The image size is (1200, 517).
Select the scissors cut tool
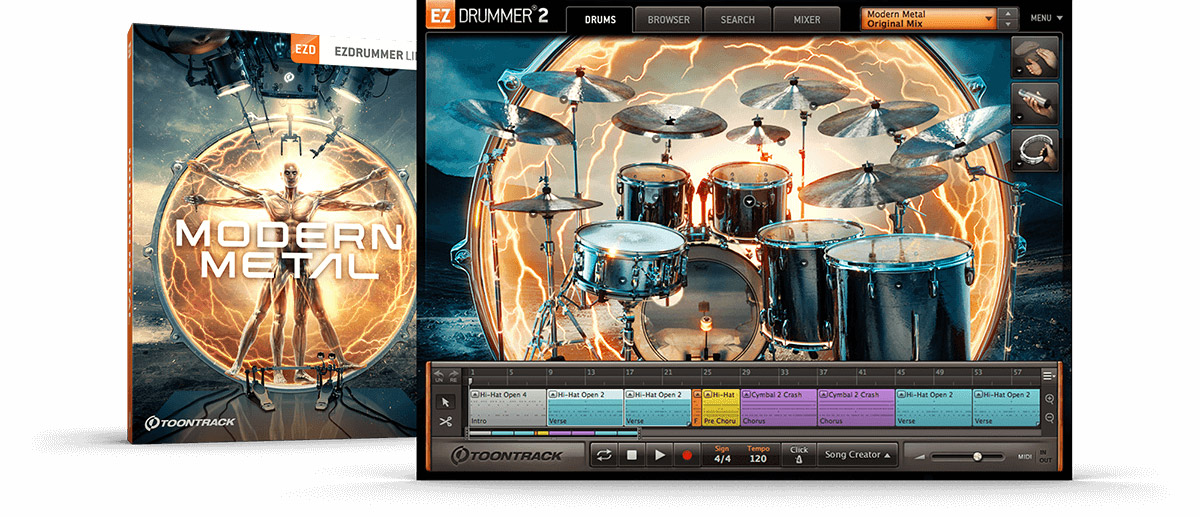coord(446,421)
